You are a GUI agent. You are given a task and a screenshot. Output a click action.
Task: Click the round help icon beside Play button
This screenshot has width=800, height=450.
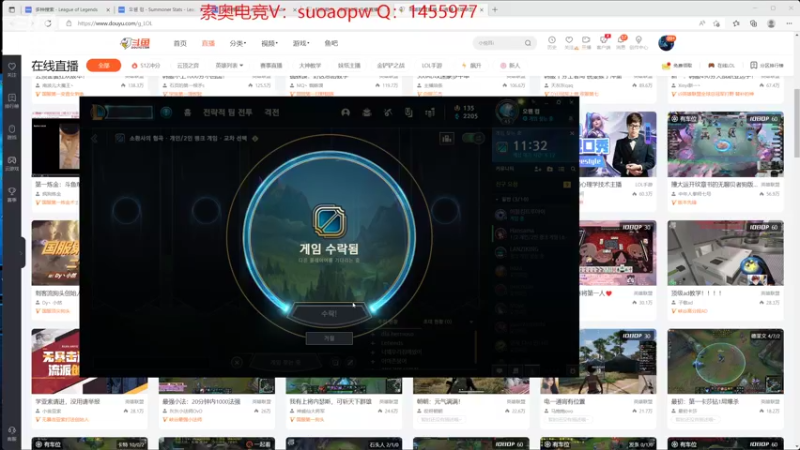[x=166, y=112]
